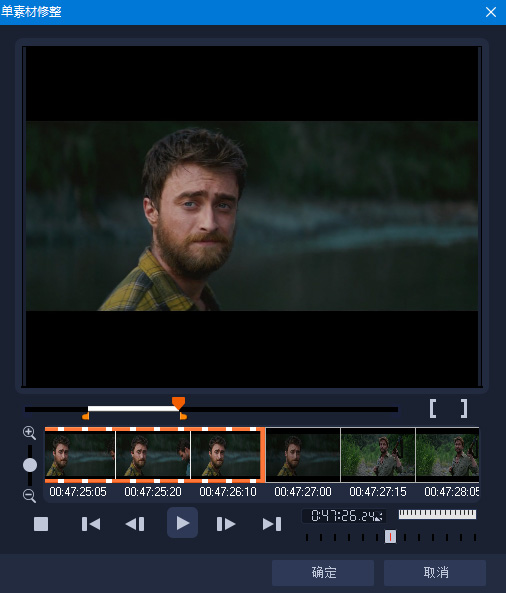Screen dimensions: 506x593
Task: Click the zoom level slider knob
Action: (30, 465)
